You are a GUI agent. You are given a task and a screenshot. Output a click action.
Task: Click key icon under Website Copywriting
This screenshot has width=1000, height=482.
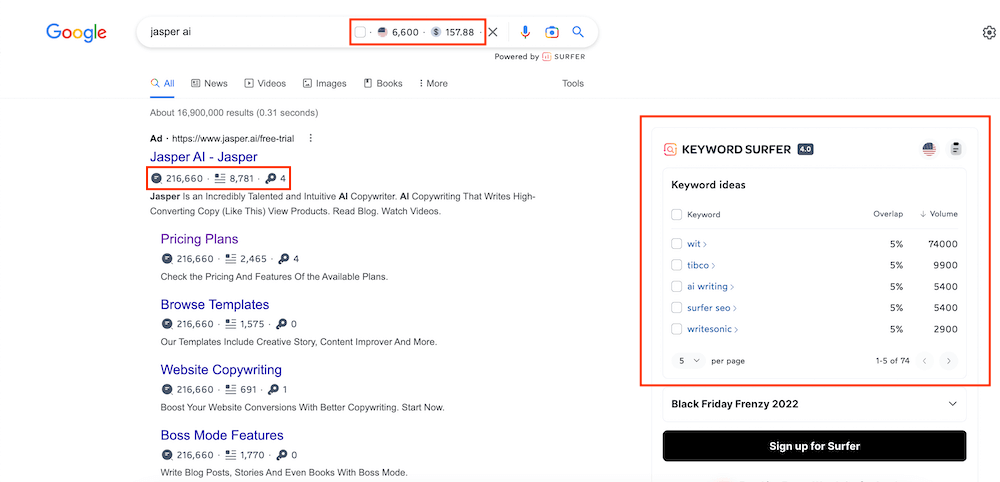tap(273, 390)
